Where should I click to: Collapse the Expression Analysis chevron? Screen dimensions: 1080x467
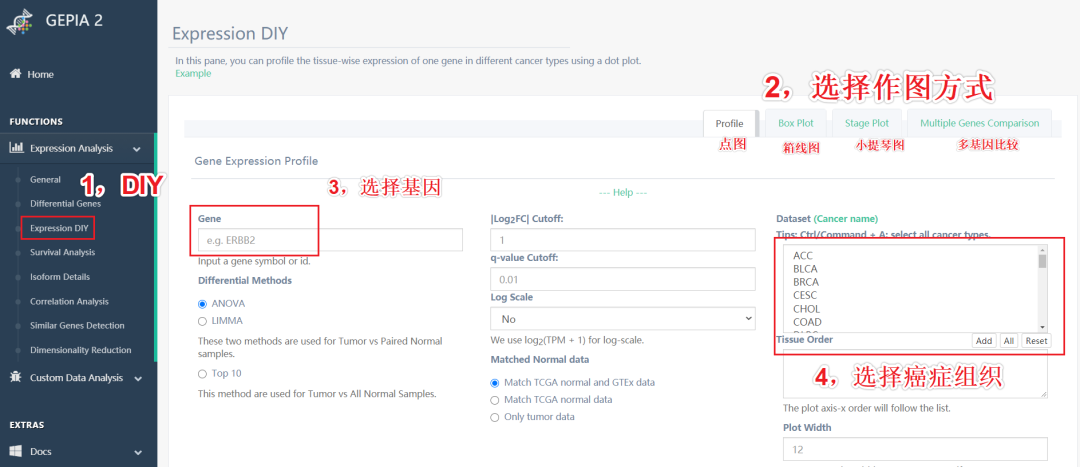click(x=137, y=149)
